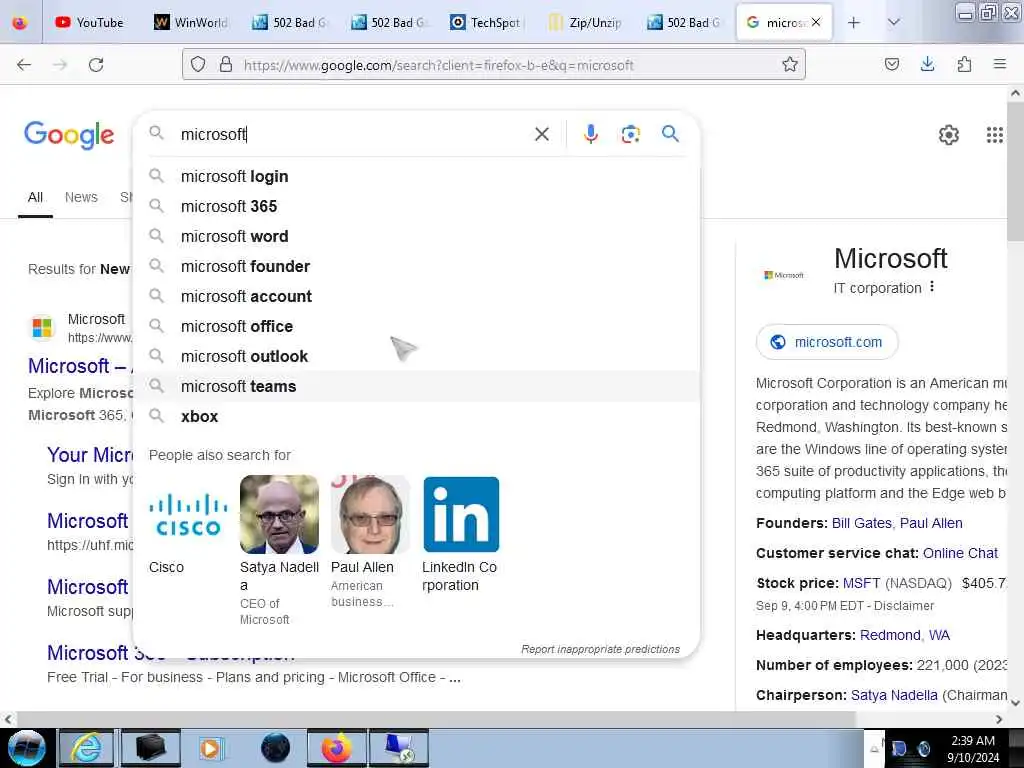Open more options next to IT corporation
This screenshot has width=1024, height=768.
tap(932, 287)
